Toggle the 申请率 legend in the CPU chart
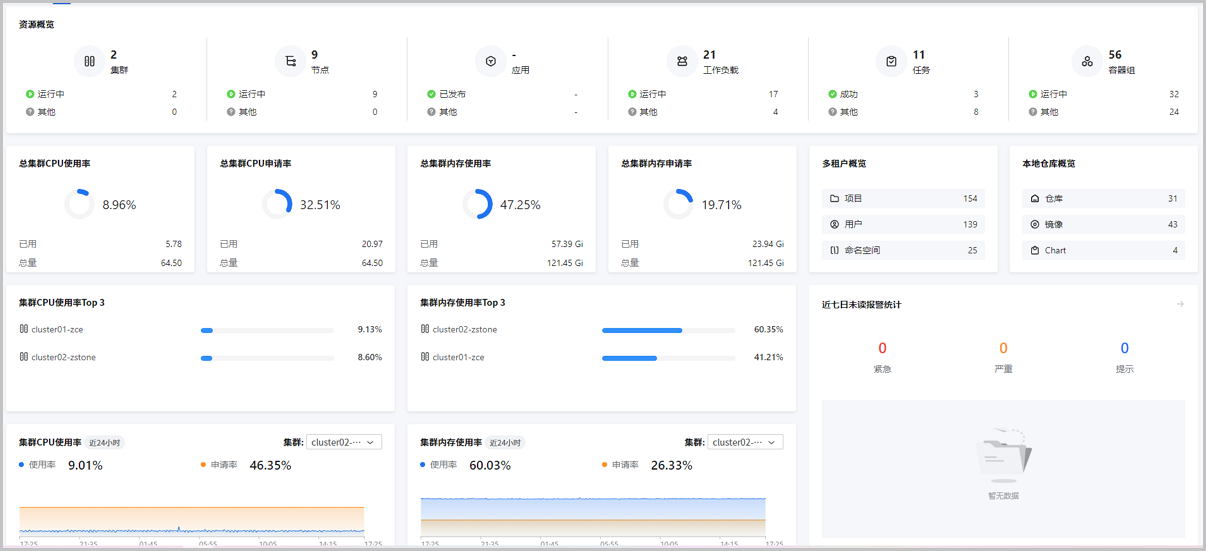 [222, 465]
